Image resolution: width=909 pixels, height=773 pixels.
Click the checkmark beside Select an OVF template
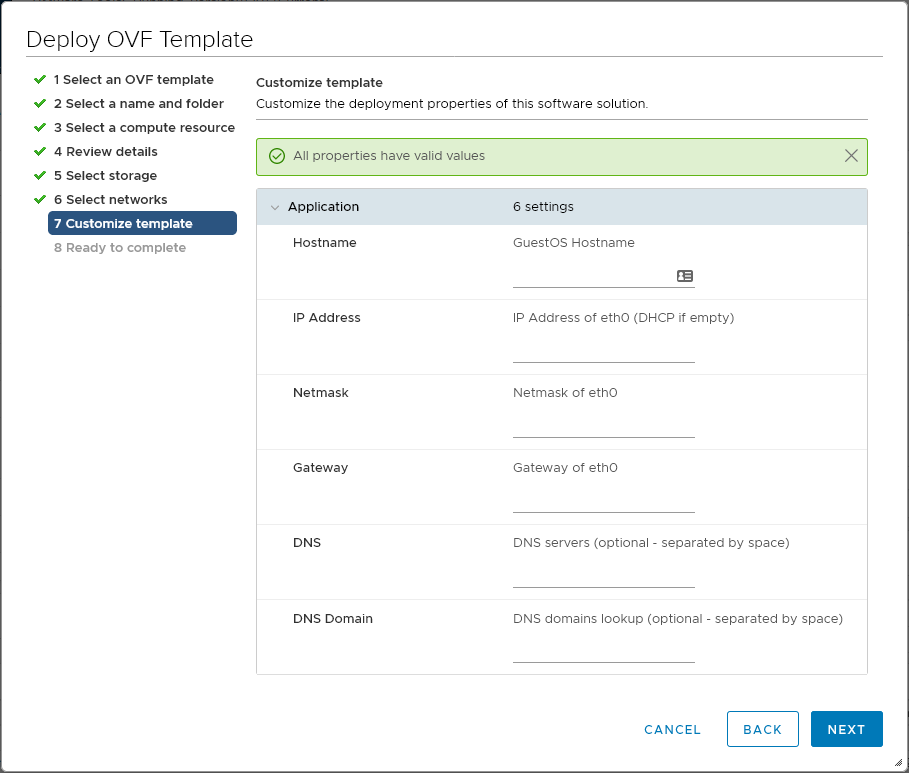click(40, 79)
